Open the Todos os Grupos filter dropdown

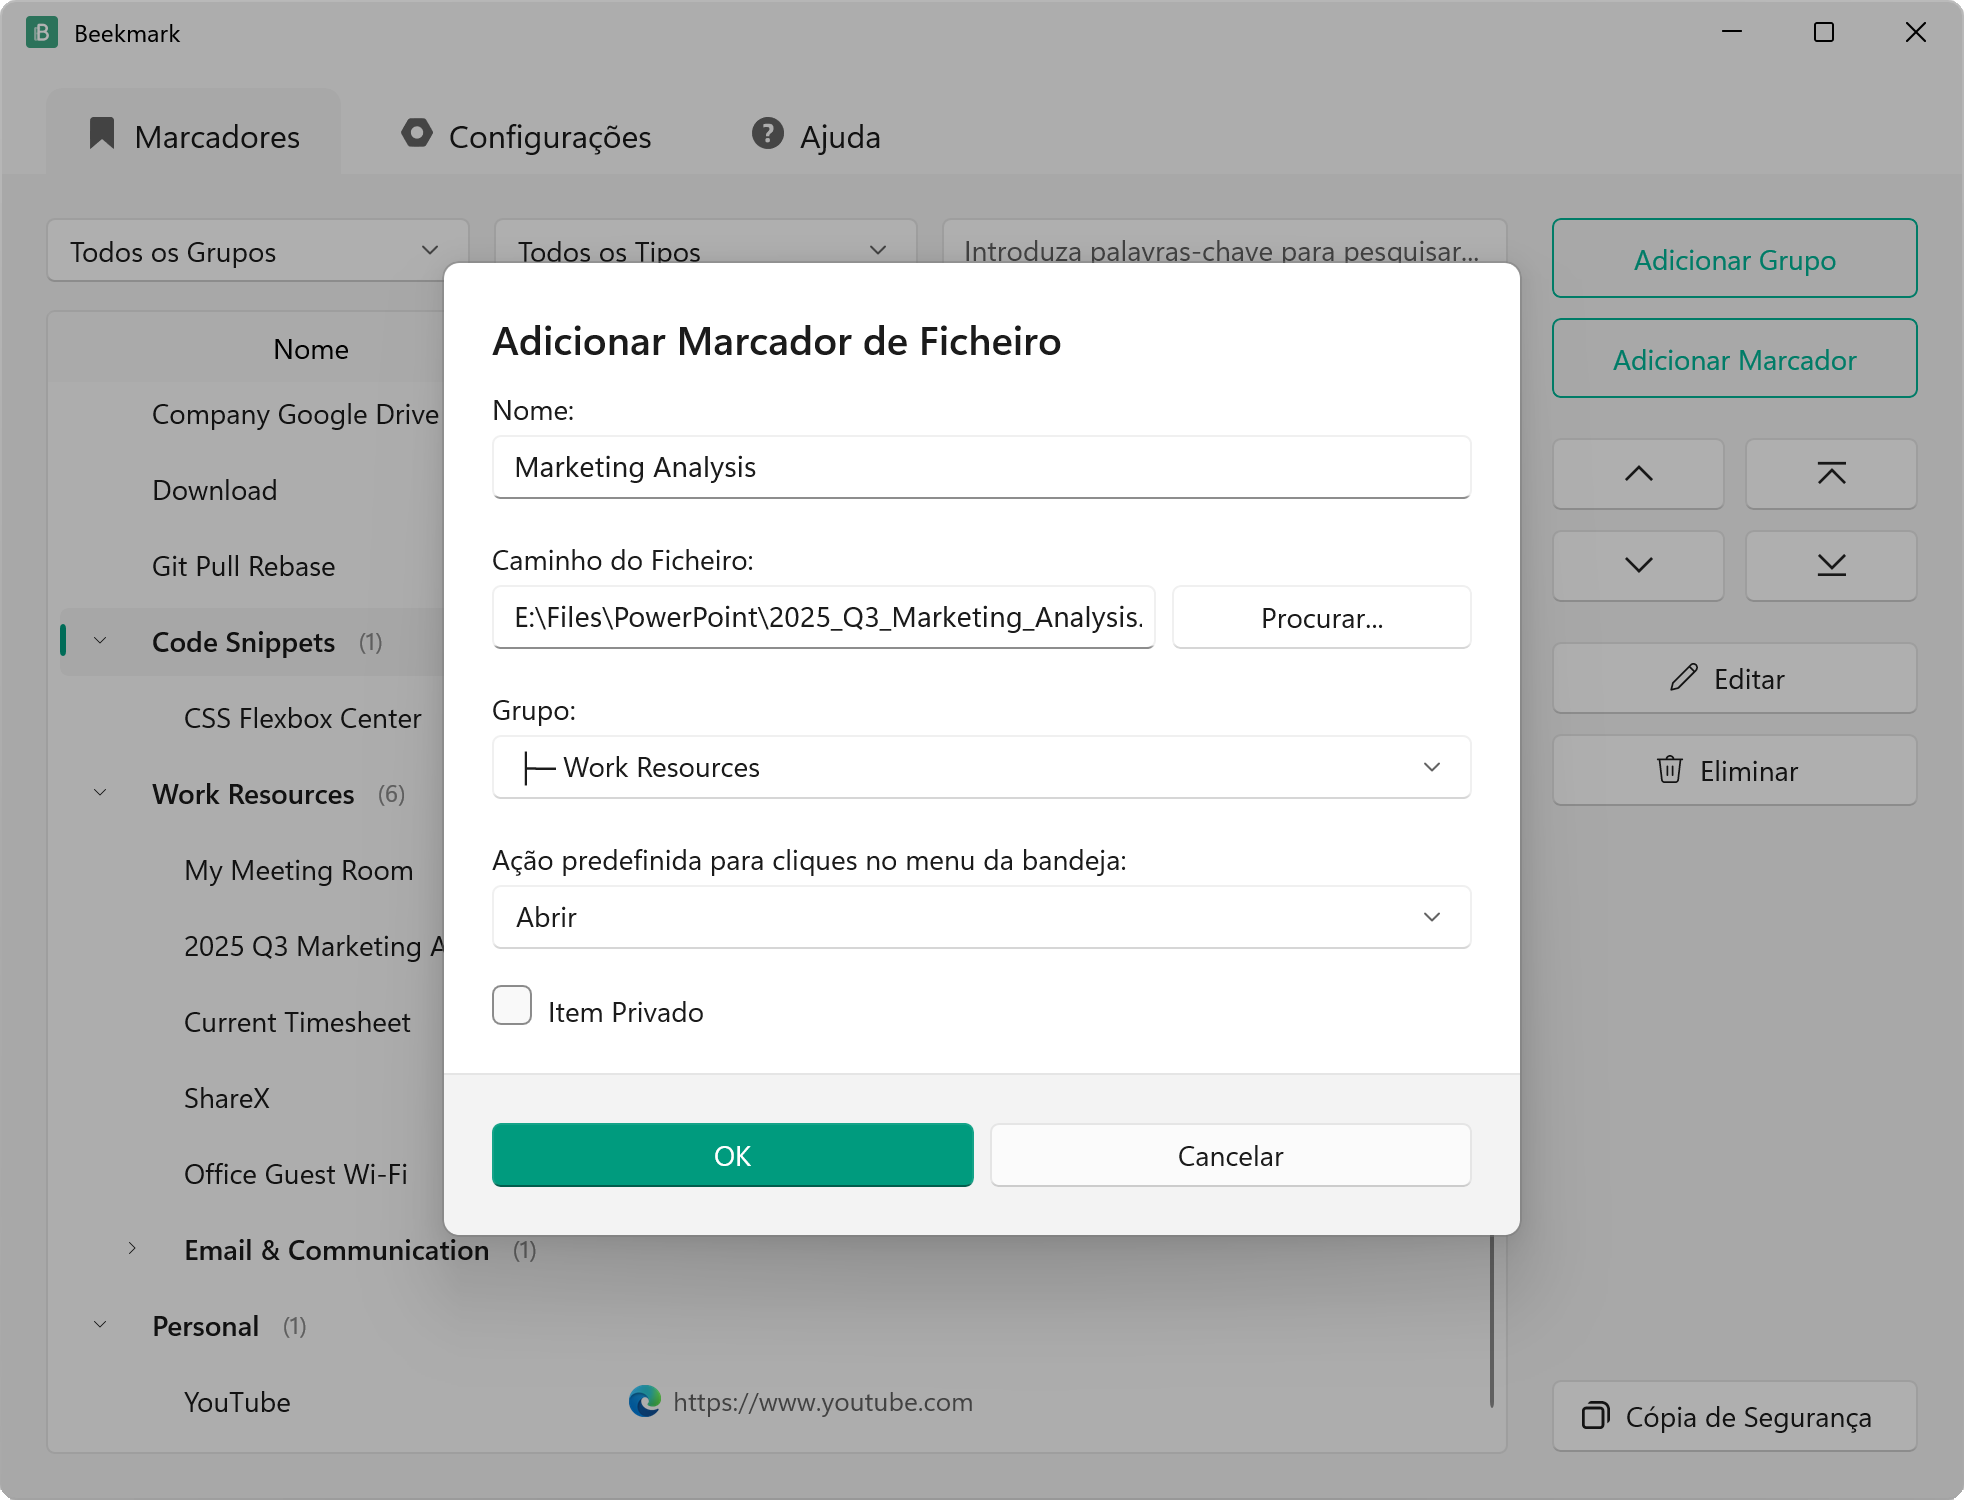point(258,251)
